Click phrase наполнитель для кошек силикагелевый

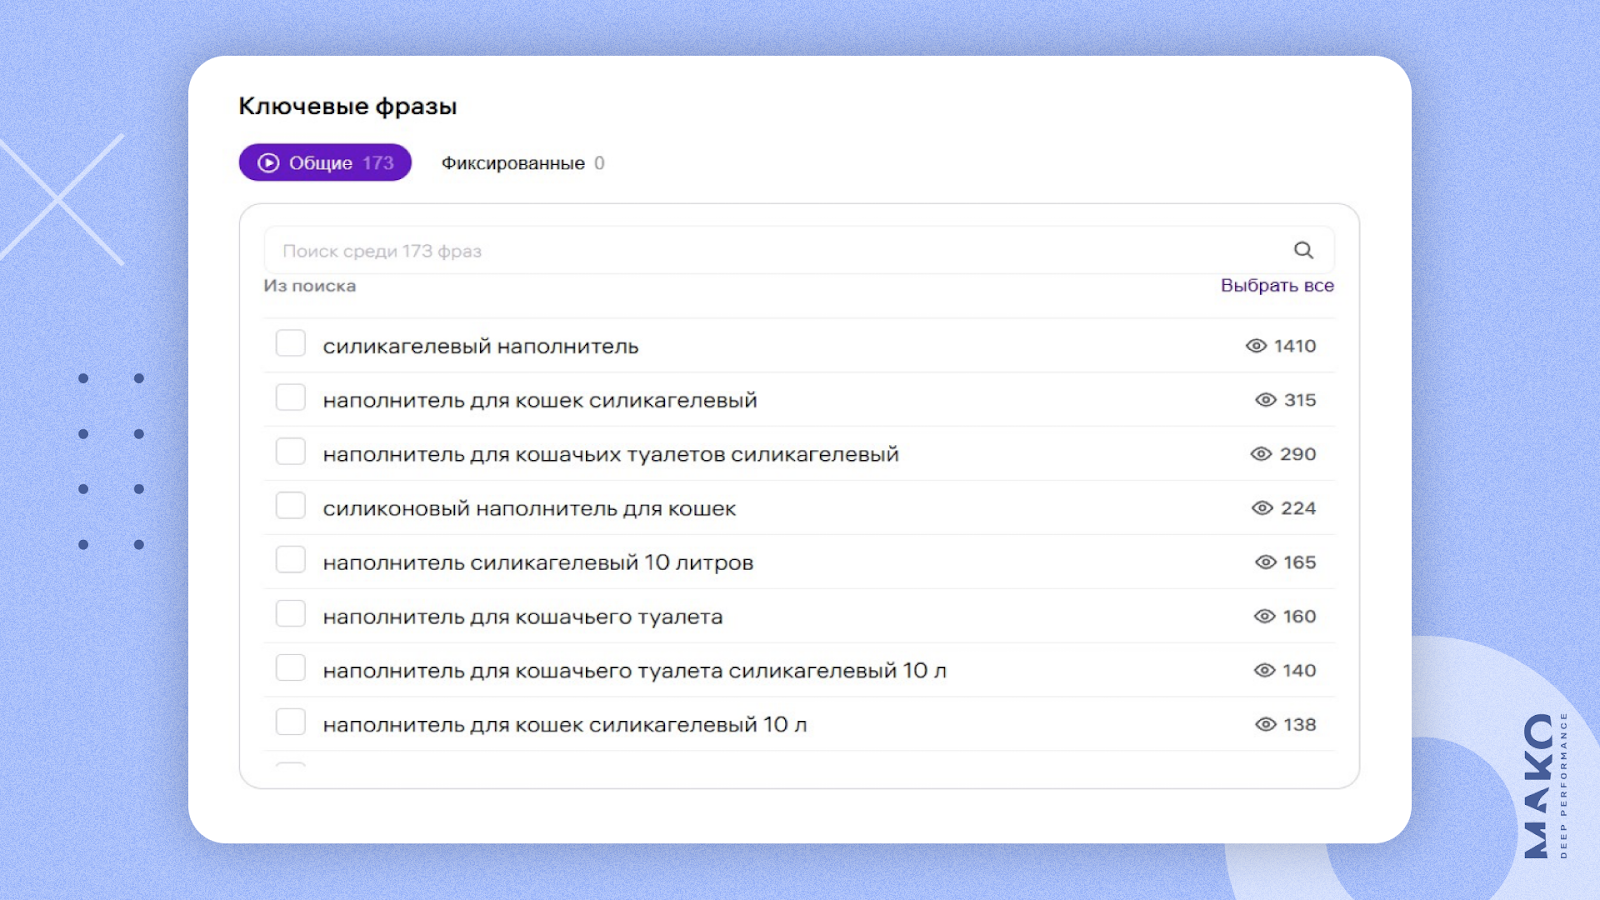pos(540,400)
